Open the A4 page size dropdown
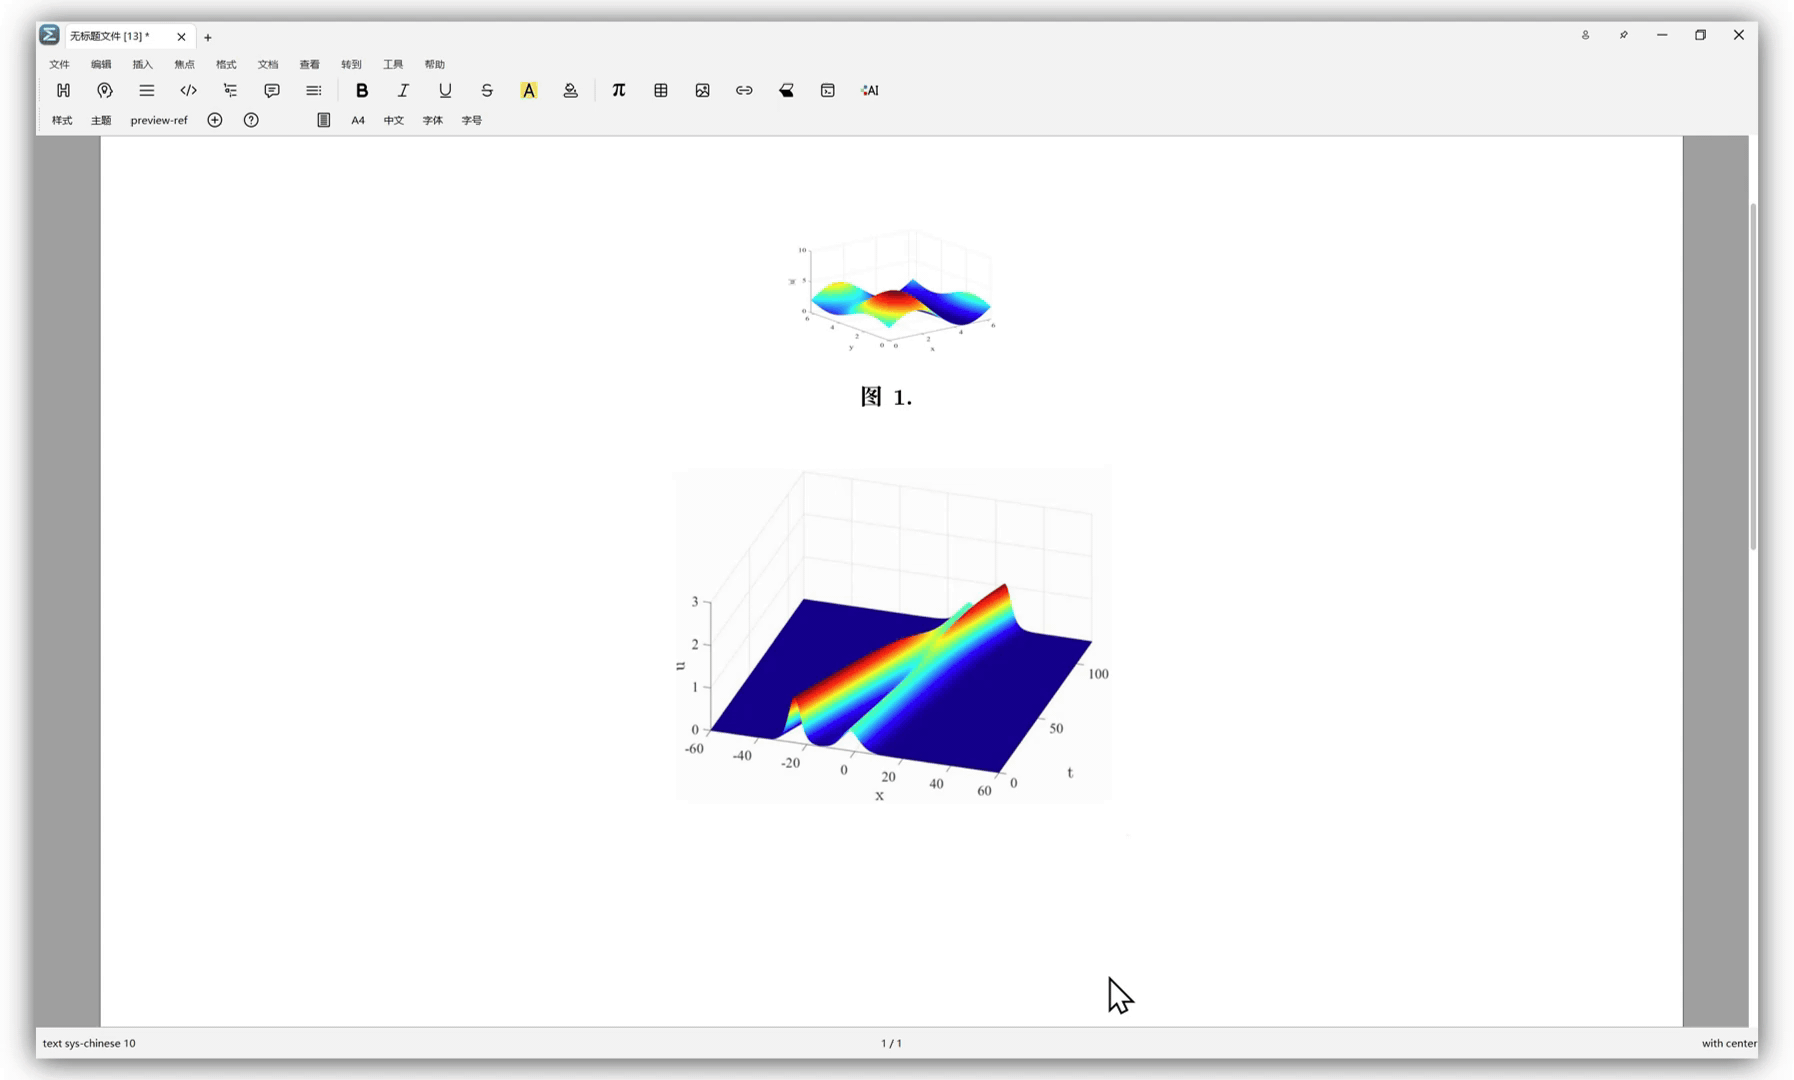Screen dimensions: 1794x1080 pos(358,120)
